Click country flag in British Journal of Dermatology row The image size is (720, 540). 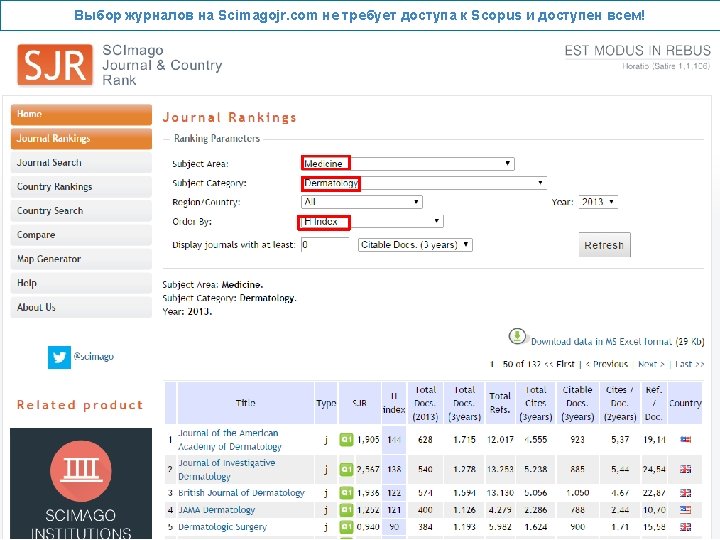686,493
